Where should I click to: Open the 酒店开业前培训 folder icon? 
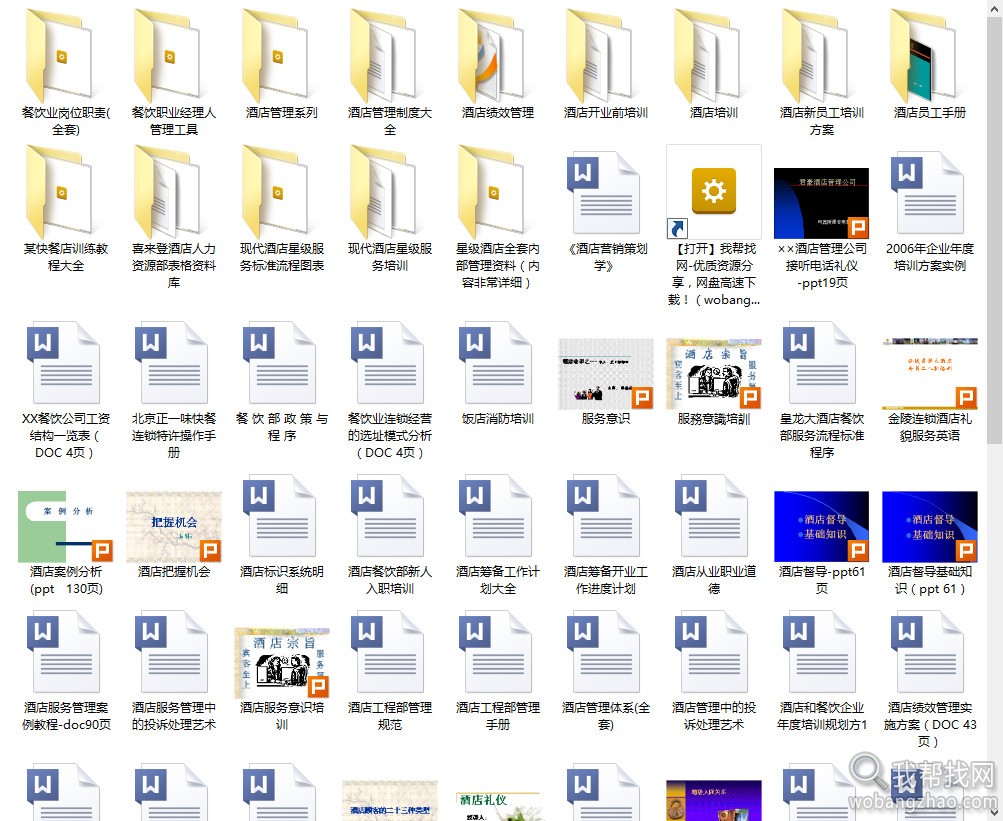[601, 55]
